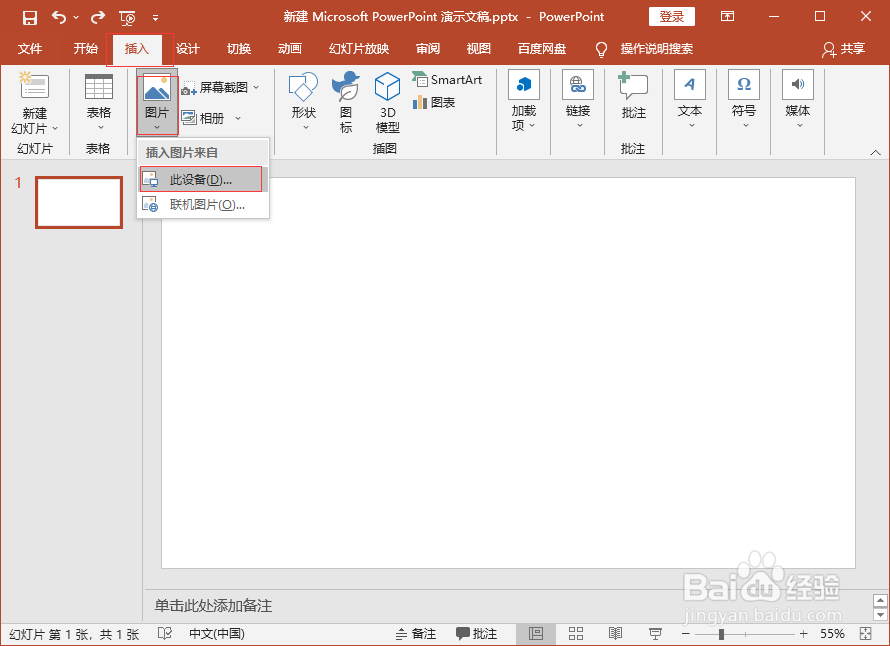Switch to the 视图 tab
This screenshot has width=890, height=646.
tap(478, 49)
